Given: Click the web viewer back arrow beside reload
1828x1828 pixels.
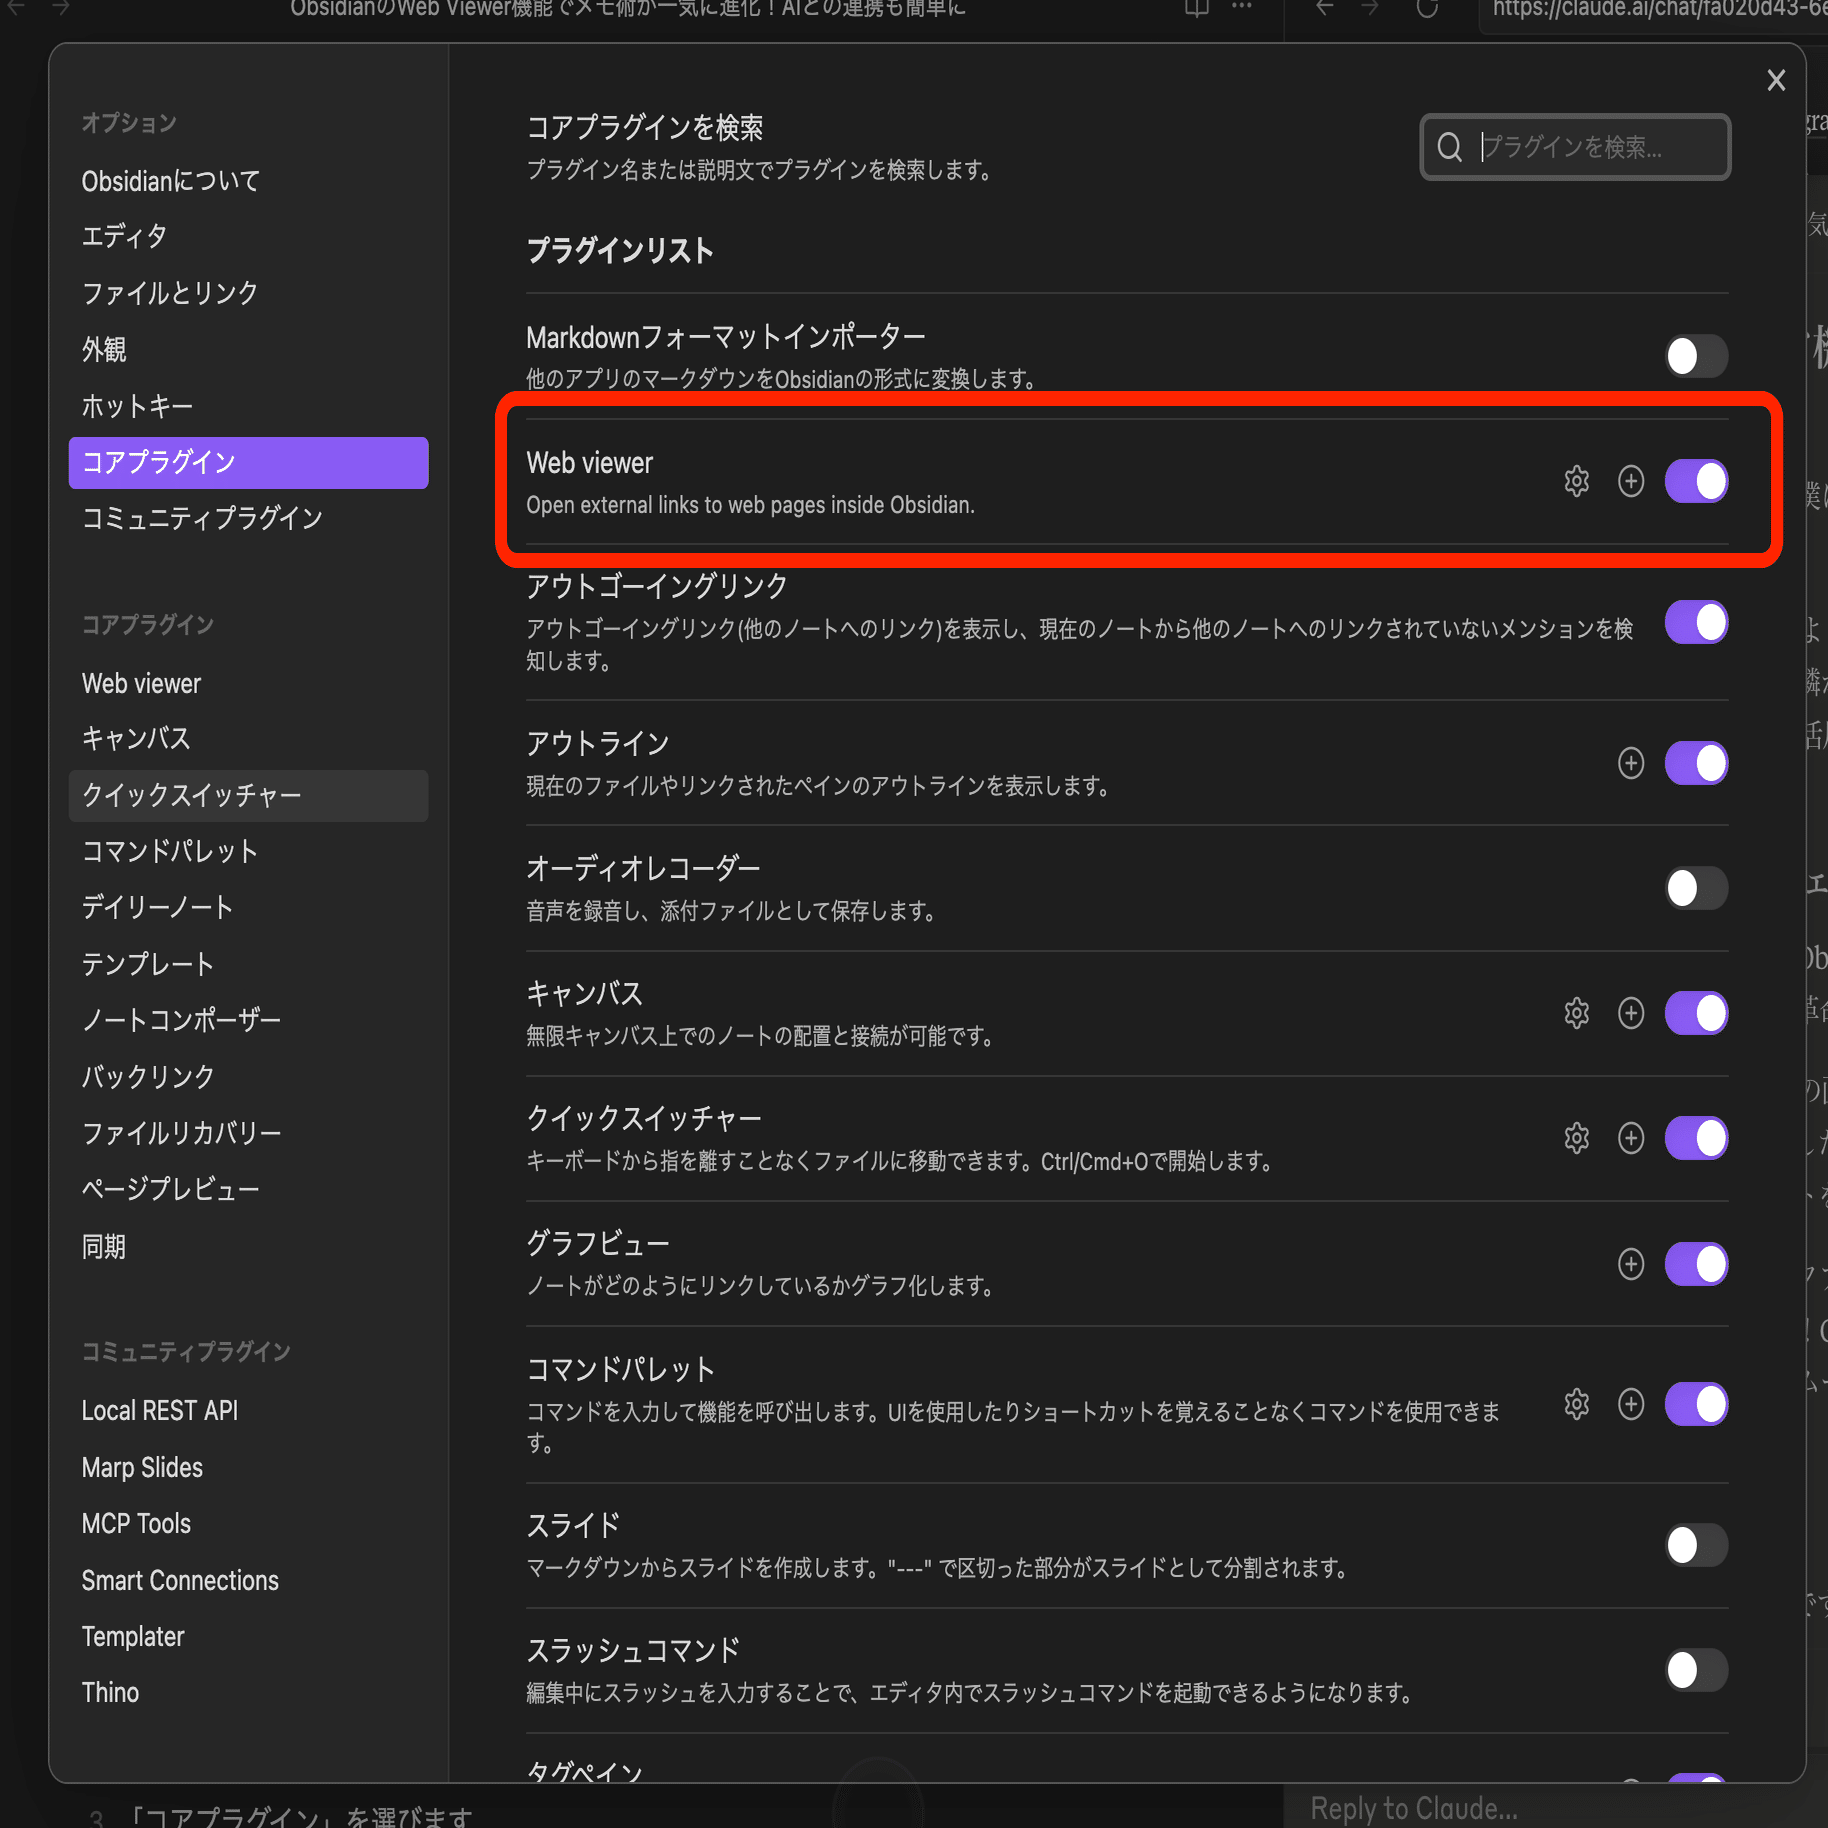Looking at the screenshot, I should 1325,8.
